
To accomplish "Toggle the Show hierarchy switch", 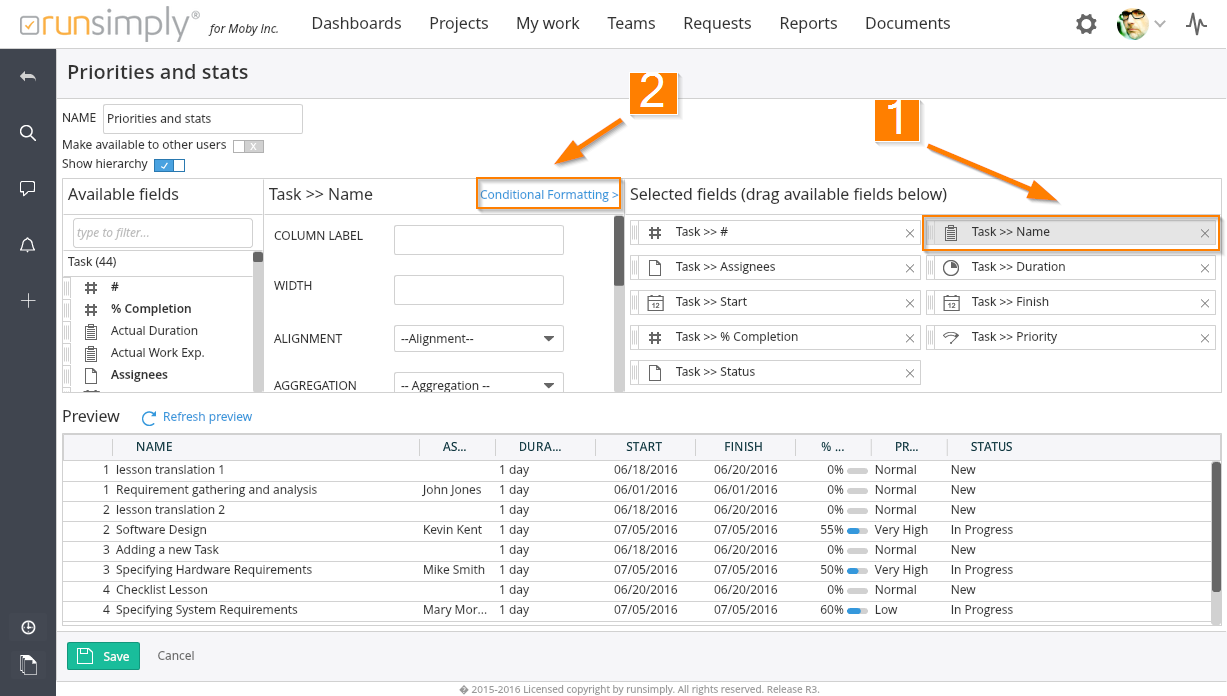I will pyautogui.click(x=169, y=165).
